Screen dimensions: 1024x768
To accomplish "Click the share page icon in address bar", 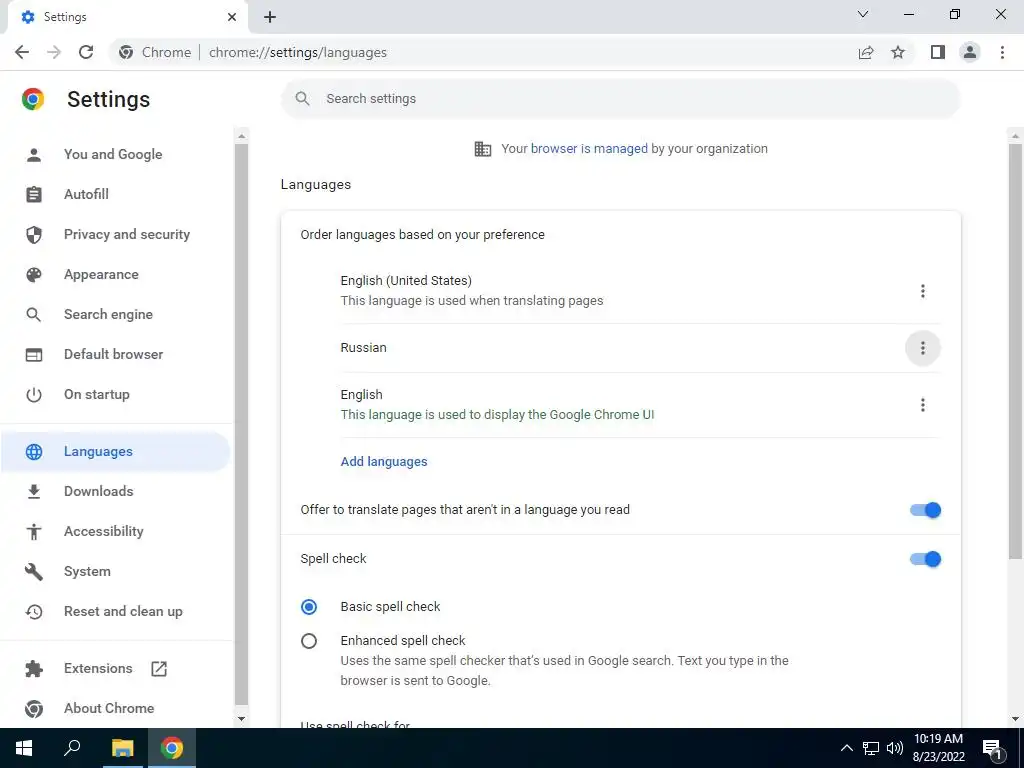I will coord(866,52).
